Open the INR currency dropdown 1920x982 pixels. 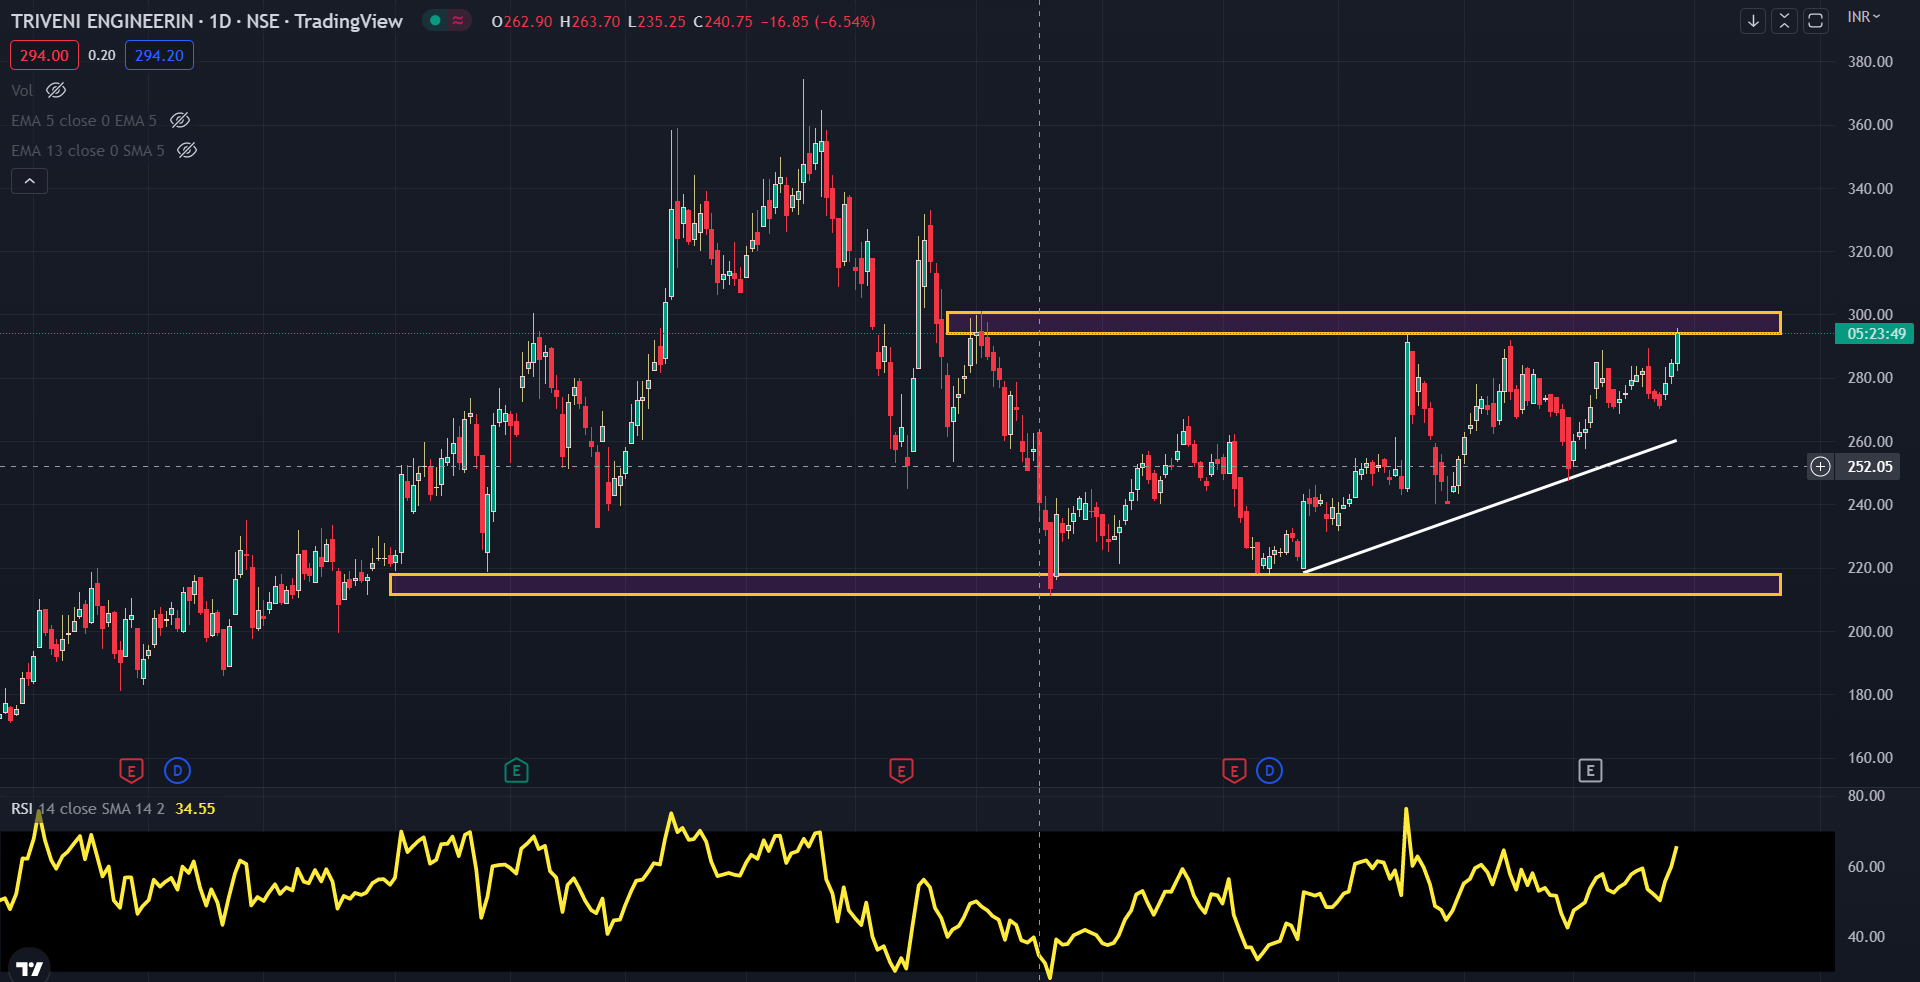coord(1863,17)
